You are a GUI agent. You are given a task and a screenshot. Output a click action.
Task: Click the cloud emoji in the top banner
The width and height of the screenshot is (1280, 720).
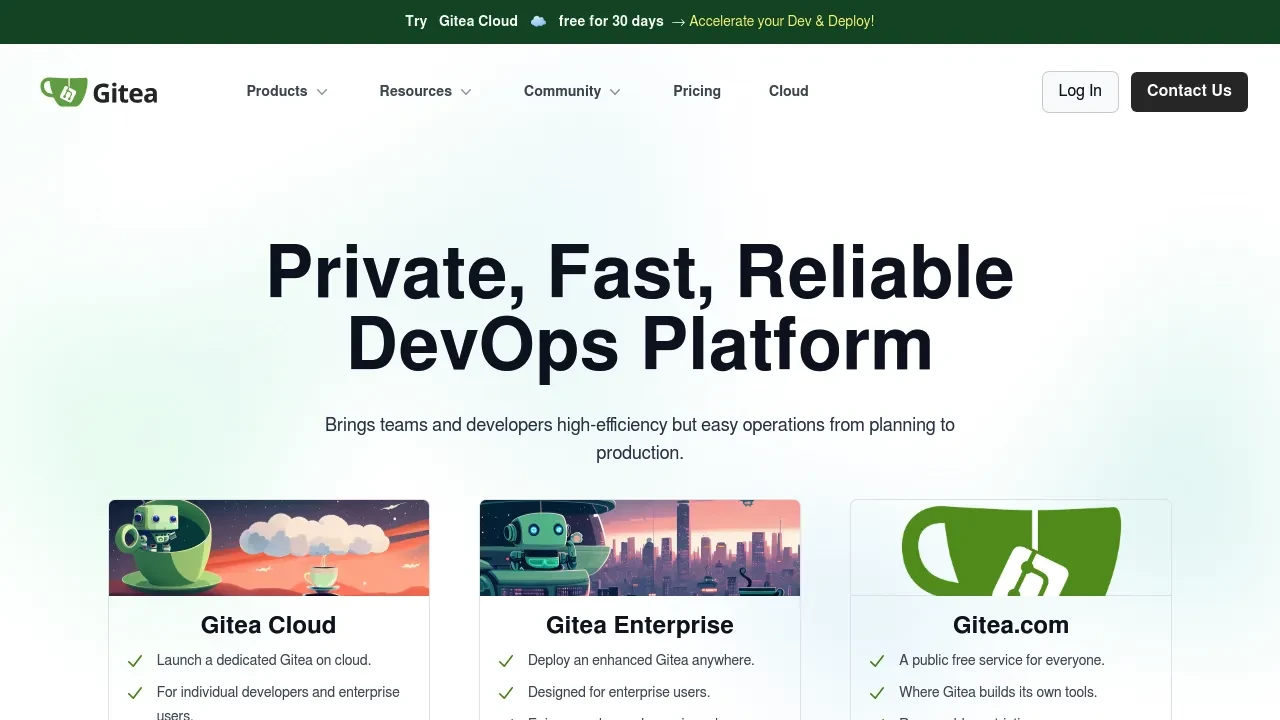pos(538,21)
